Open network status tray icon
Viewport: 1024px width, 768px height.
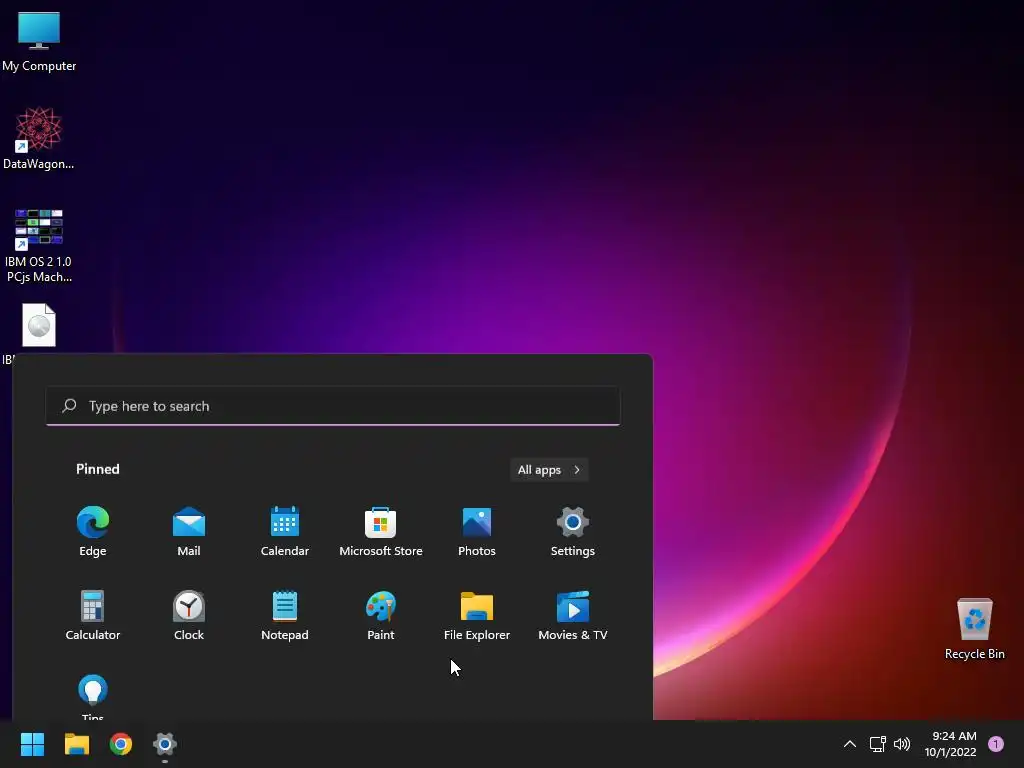click(878, 744)
